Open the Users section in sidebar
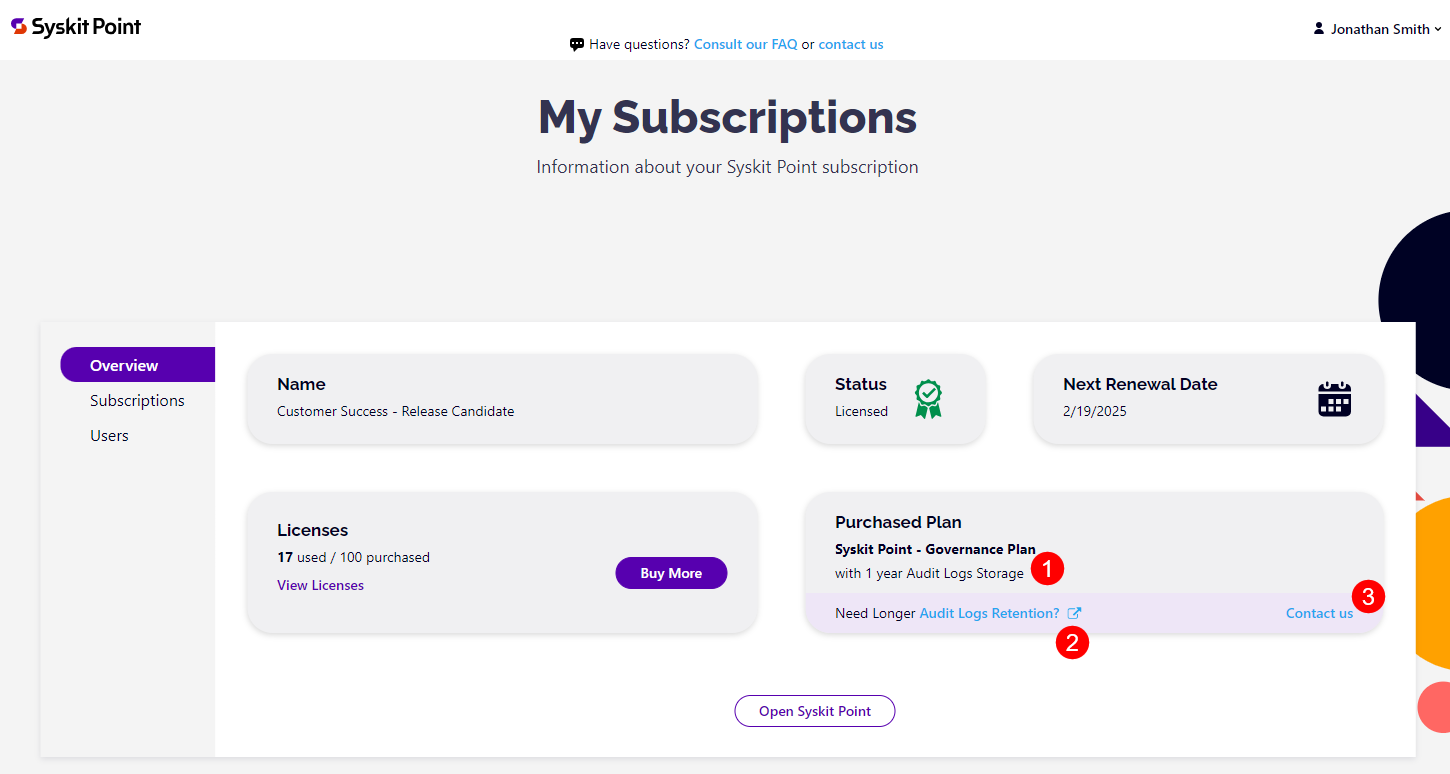The width and height of the screenshot is (1450, 774). click(109, 435)
